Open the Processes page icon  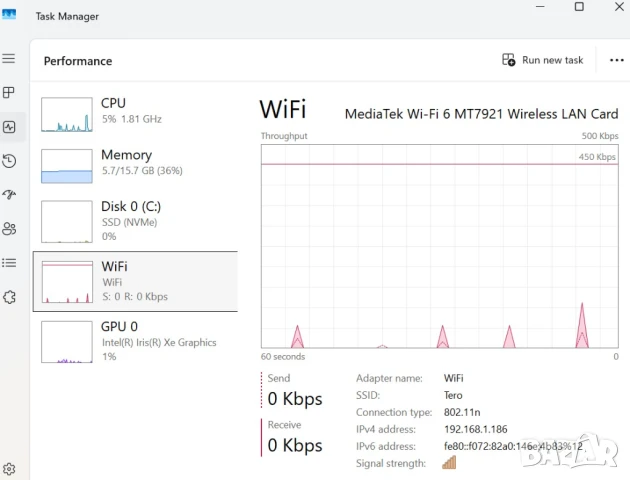pyautogui.click(x=9, y=93)
